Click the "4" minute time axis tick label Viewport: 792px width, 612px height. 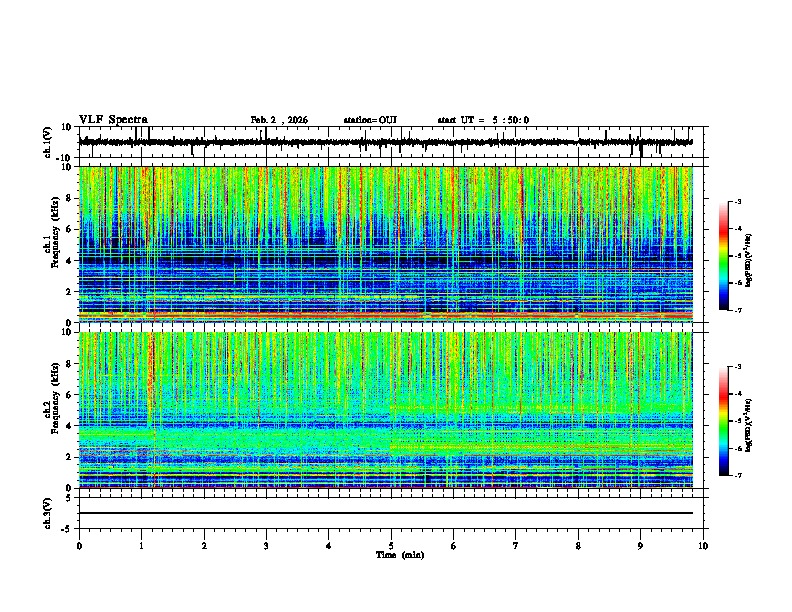[329, 546]
